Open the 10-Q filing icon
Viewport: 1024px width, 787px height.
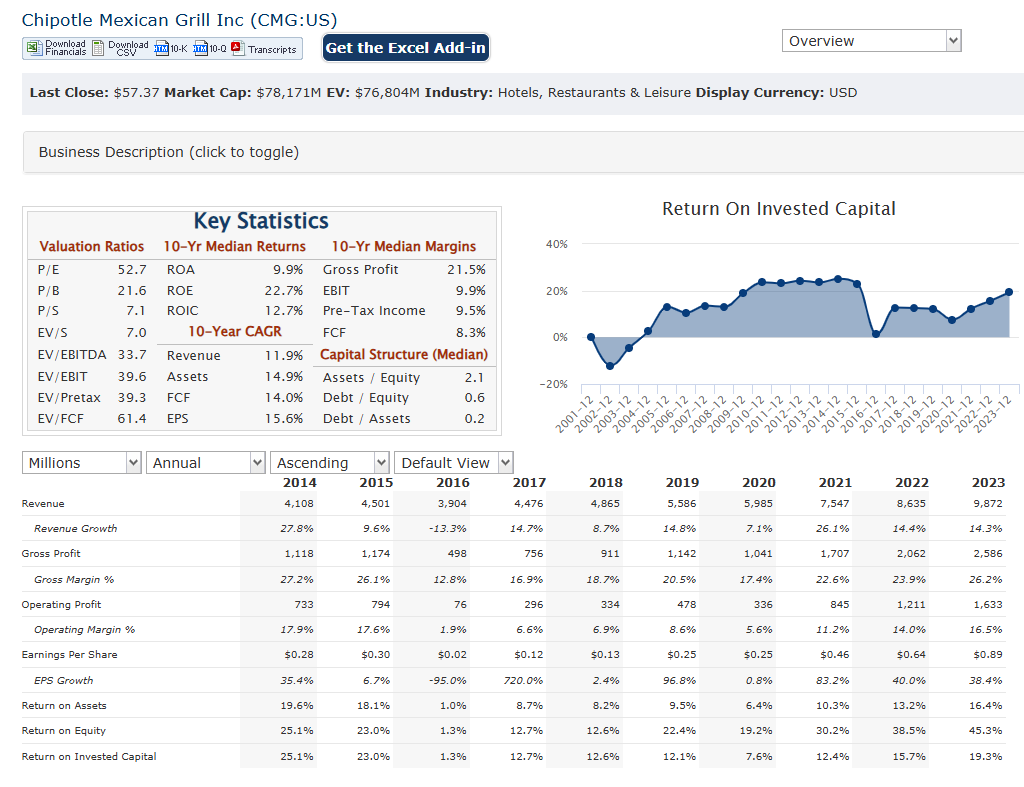(x=201, y=48)
